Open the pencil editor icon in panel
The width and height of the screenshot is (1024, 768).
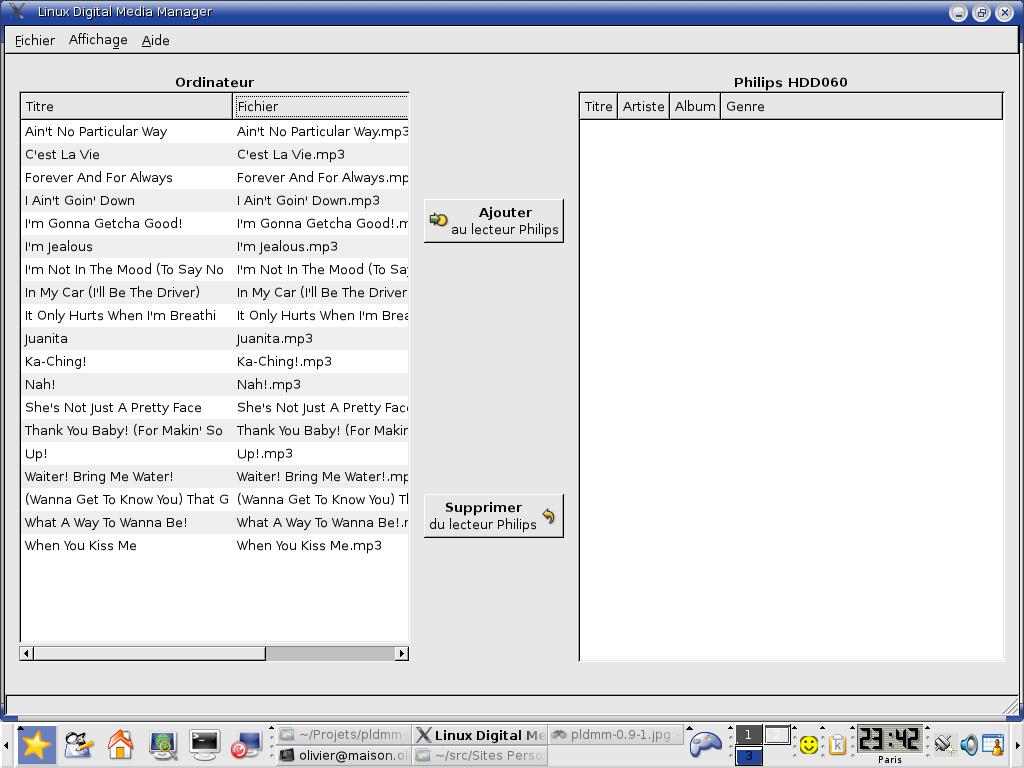78,744
